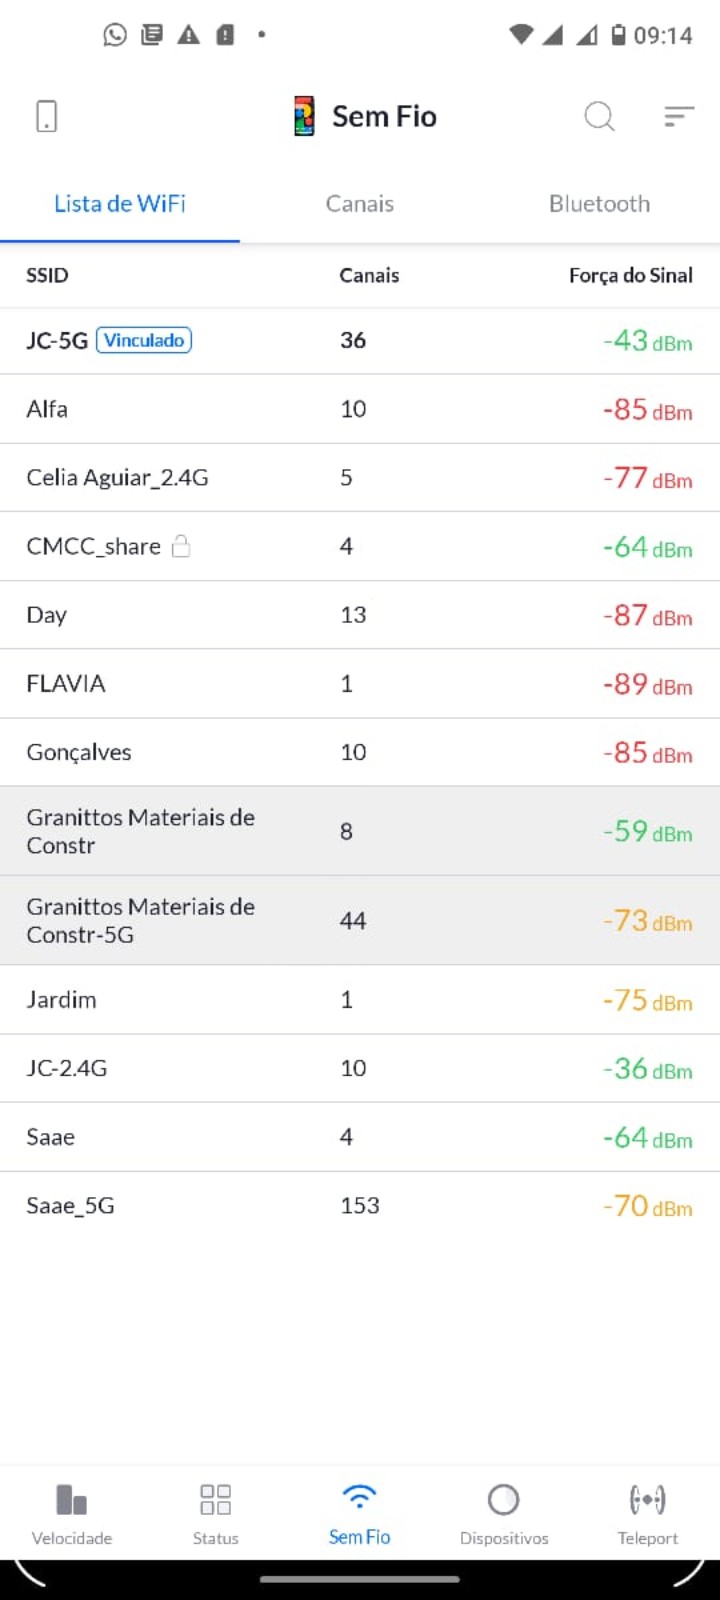Open the search magnifier icon
720x1600 pixels.
pos(599,116)
